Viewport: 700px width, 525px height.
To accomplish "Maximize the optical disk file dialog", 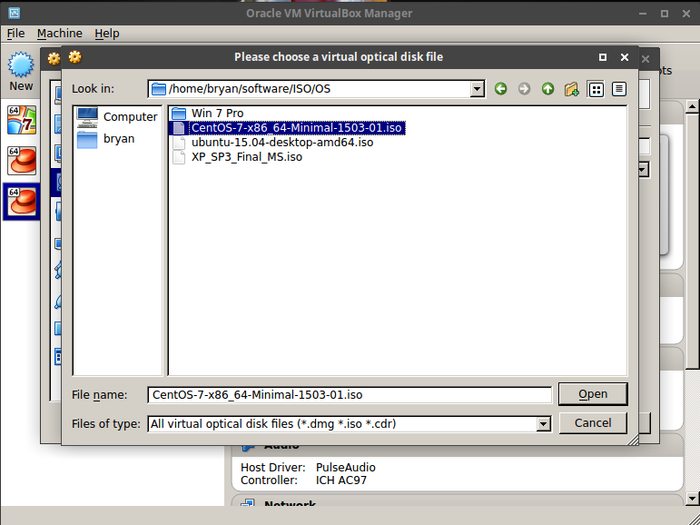I will coord(603,57).
